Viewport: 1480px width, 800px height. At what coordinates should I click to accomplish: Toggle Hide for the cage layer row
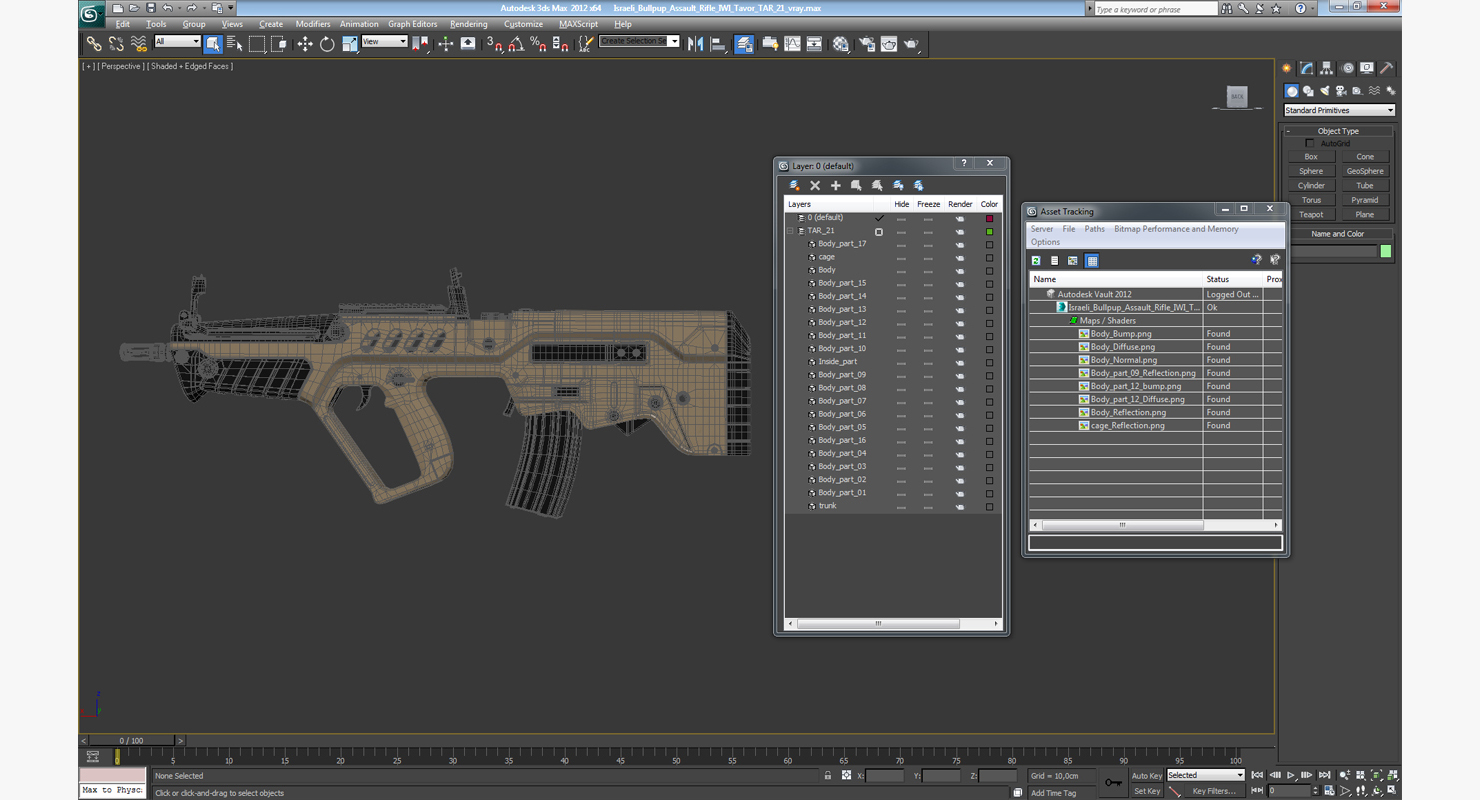(901, 257)
